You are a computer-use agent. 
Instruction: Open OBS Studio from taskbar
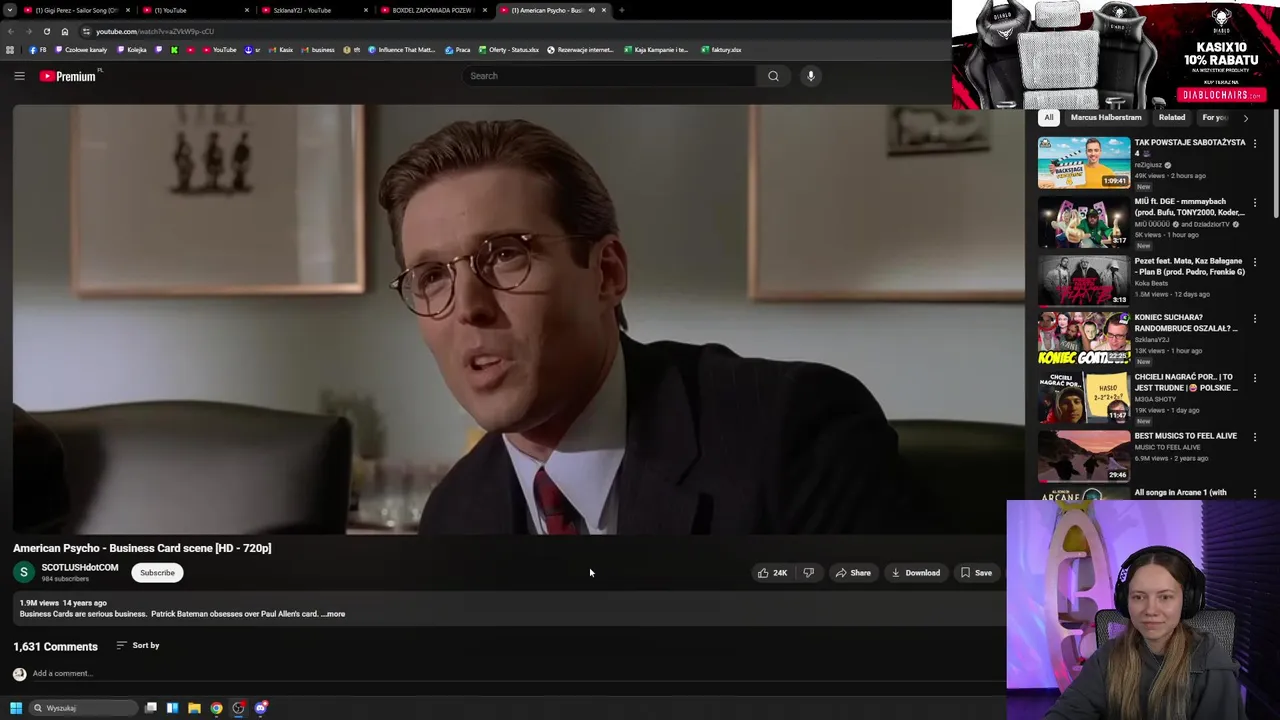(x=238, y=708)
